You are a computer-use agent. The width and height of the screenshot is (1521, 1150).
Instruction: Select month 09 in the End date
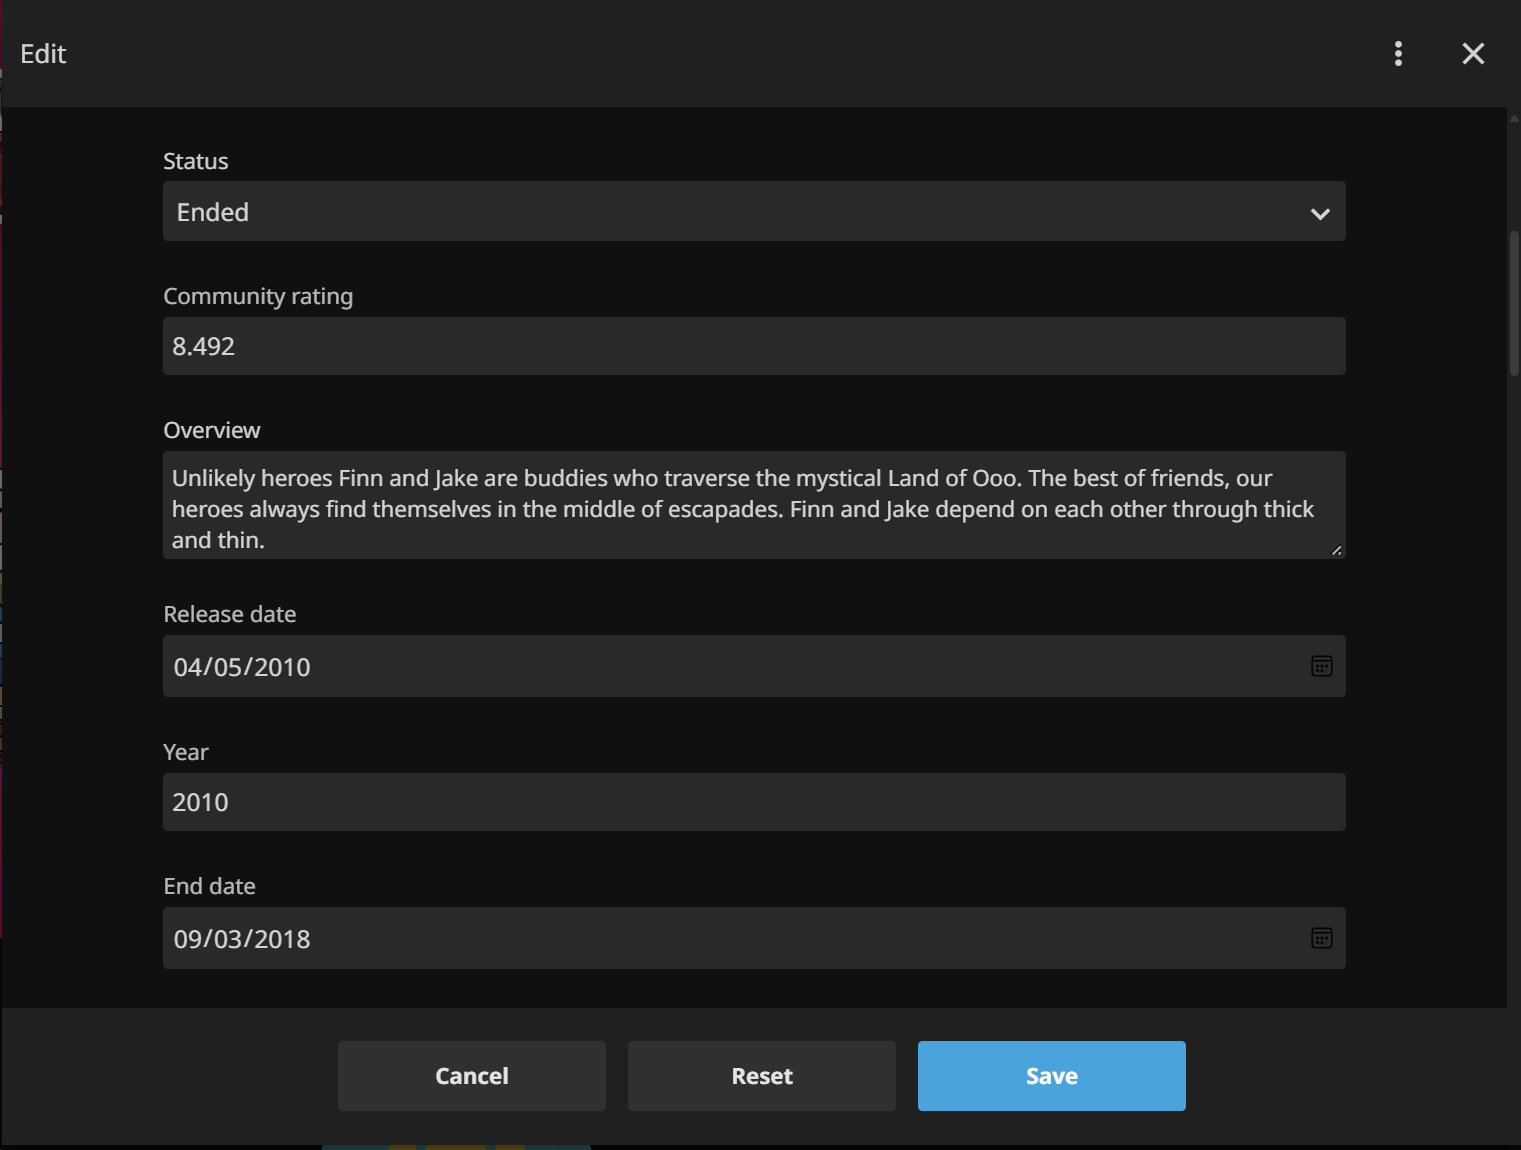click(x=188, y=940)
